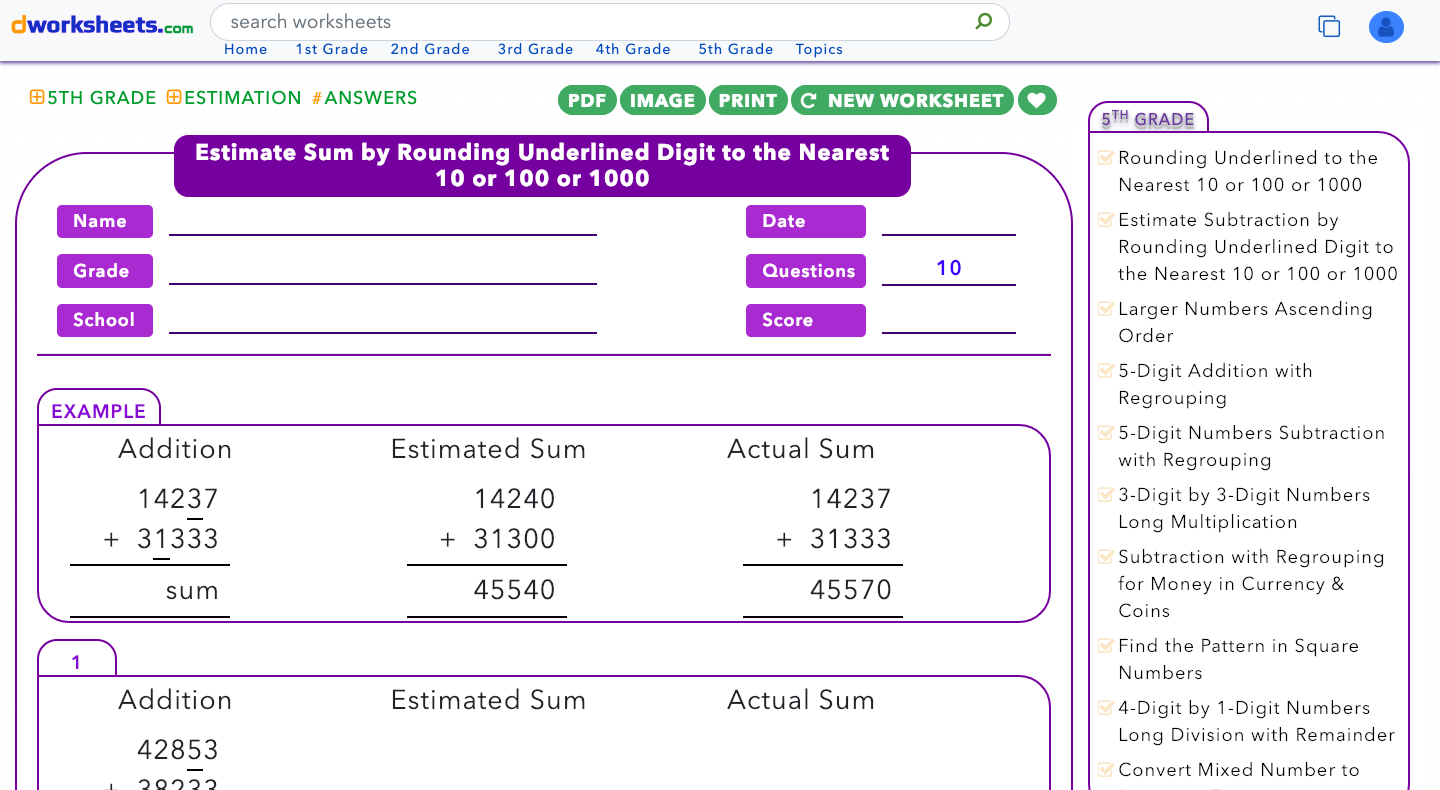This screenshot has height=790, width=1440.
Task: Generate another sheet via the refresh icon
Action: tap(808, 100)
